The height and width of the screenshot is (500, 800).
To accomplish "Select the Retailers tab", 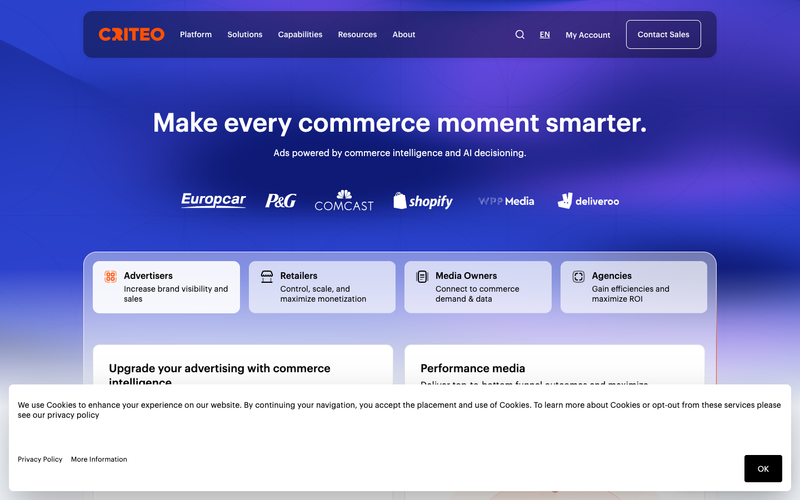I will (322, 287).
